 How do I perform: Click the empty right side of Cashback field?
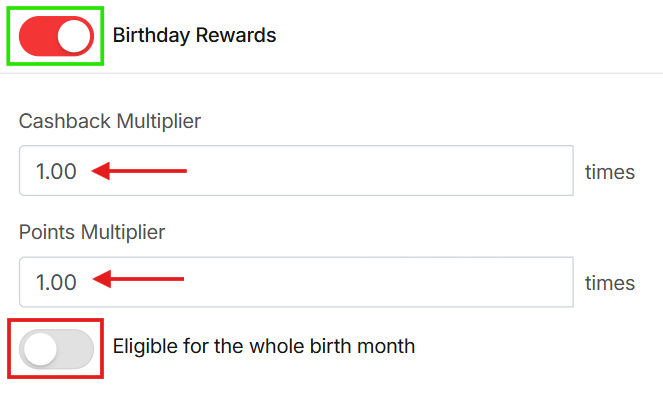(x=450, y=171)
